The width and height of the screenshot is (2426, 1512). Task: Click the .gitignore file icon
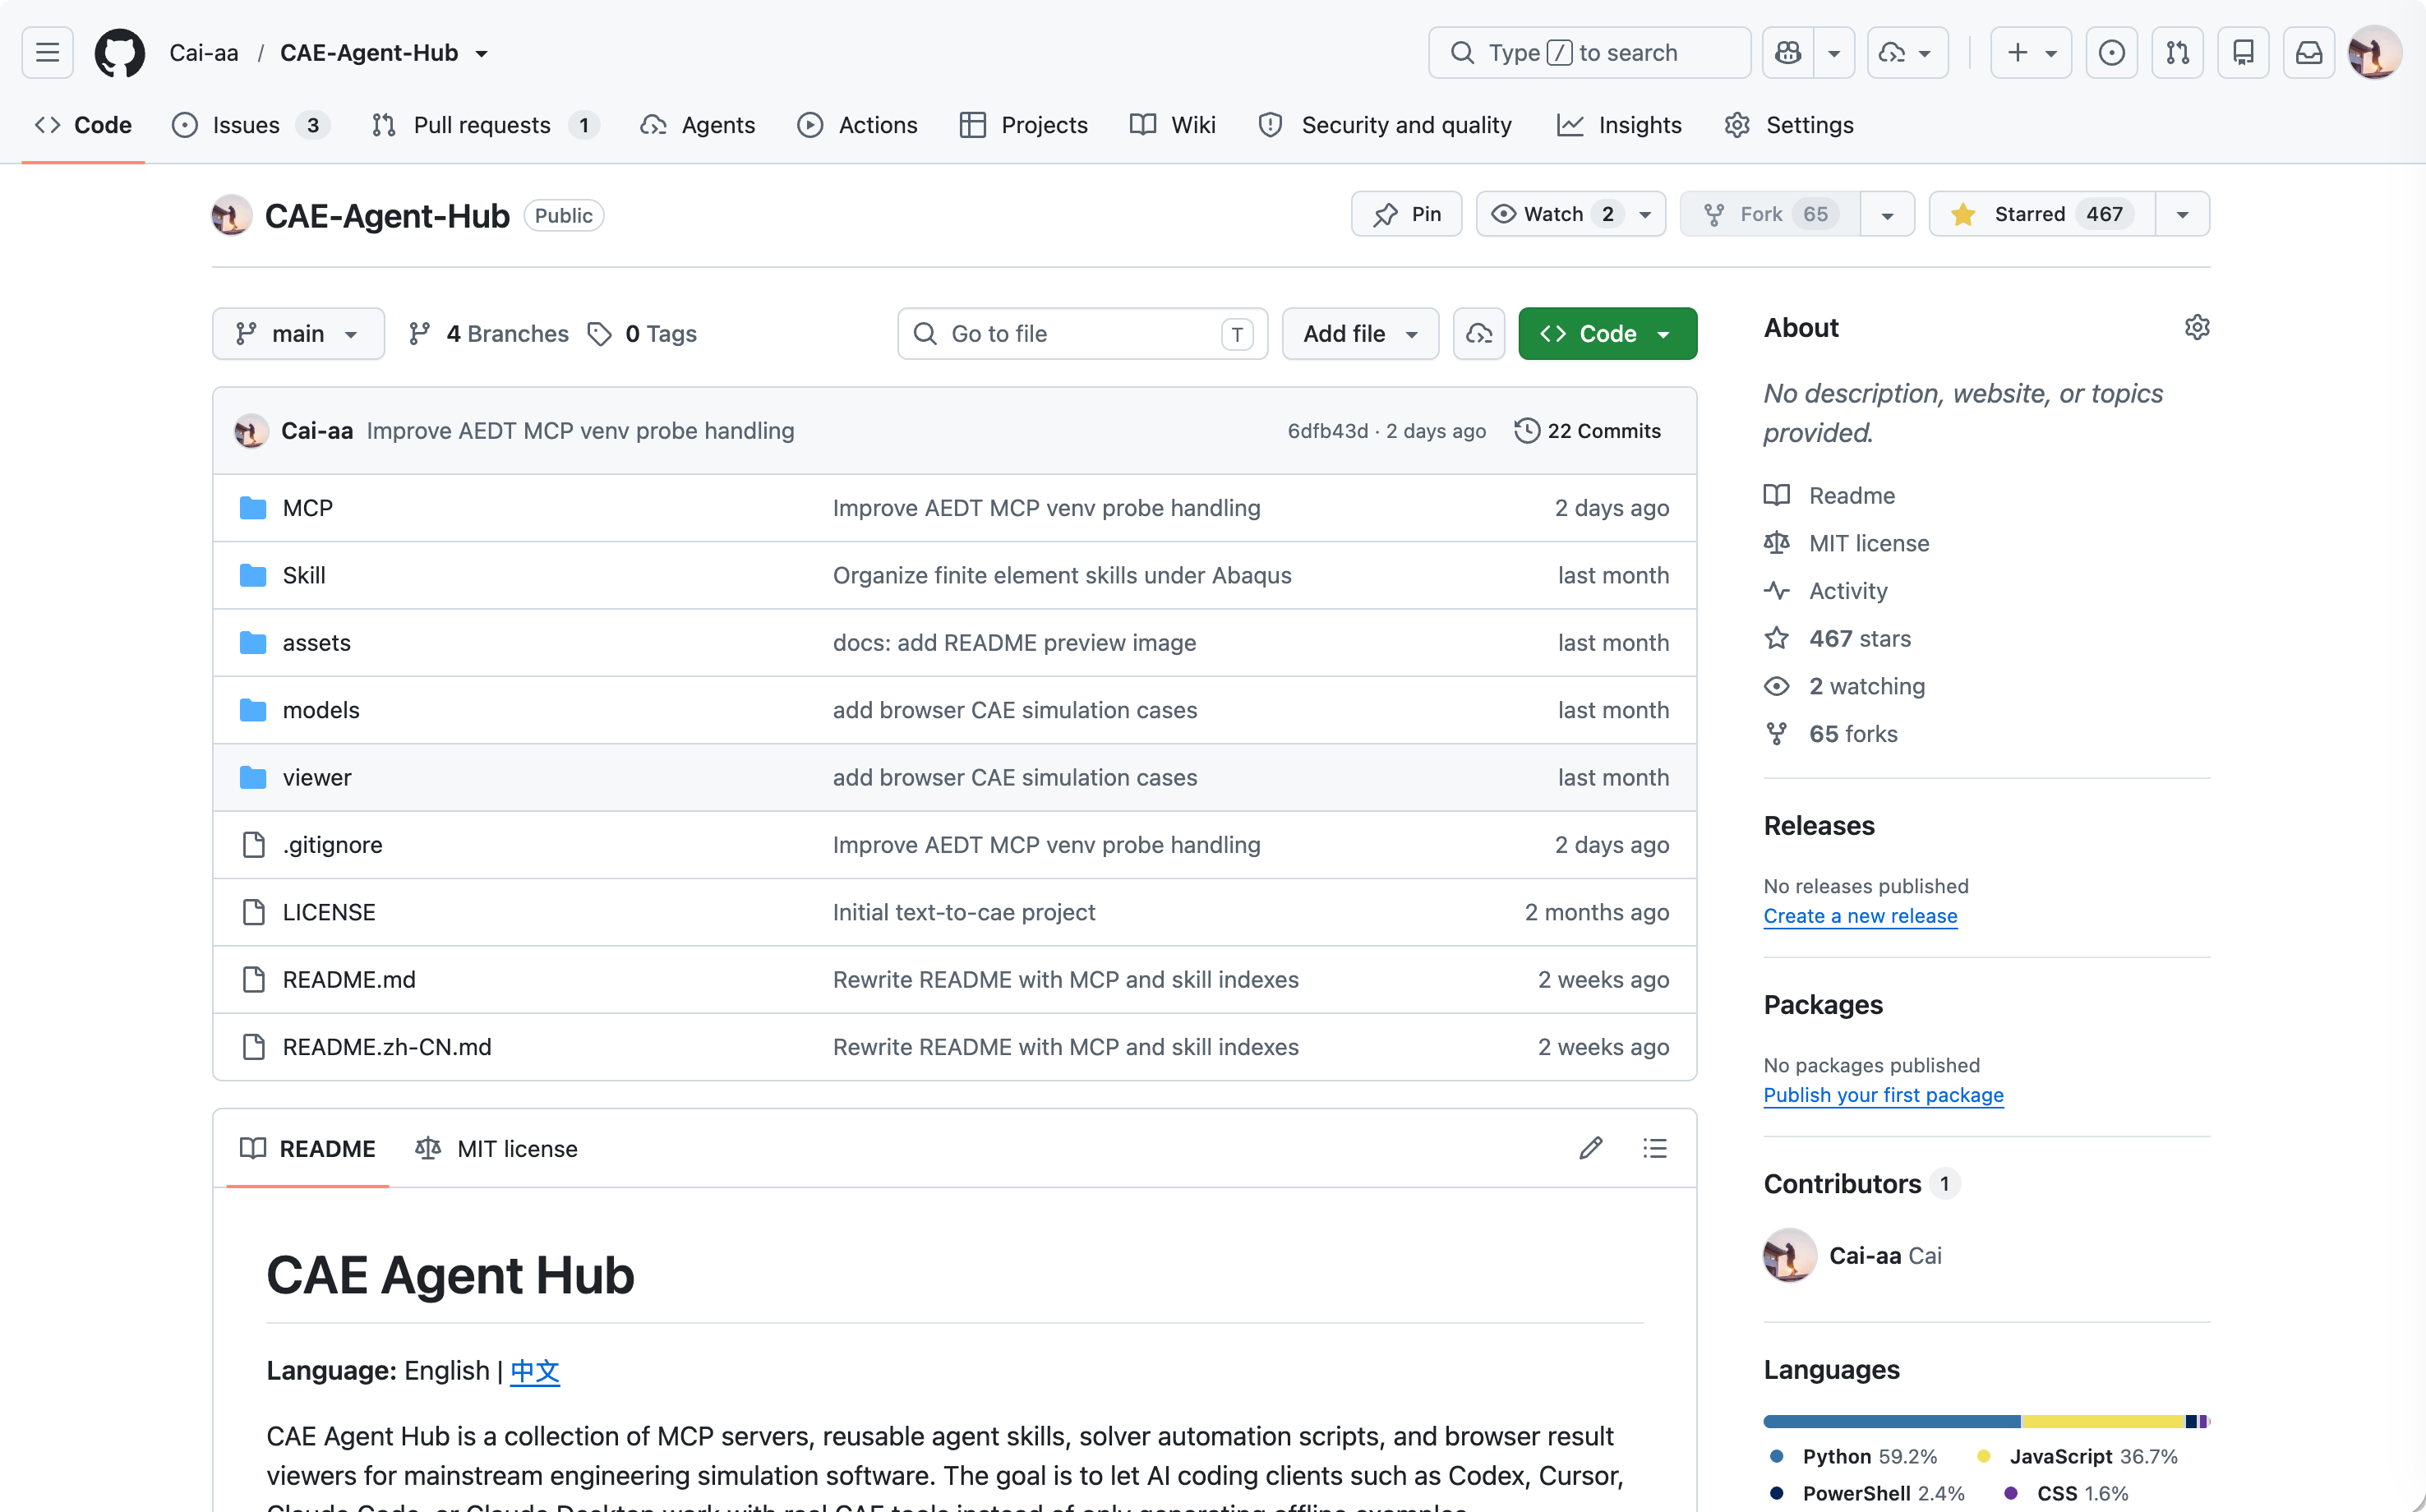pos(254,845)
